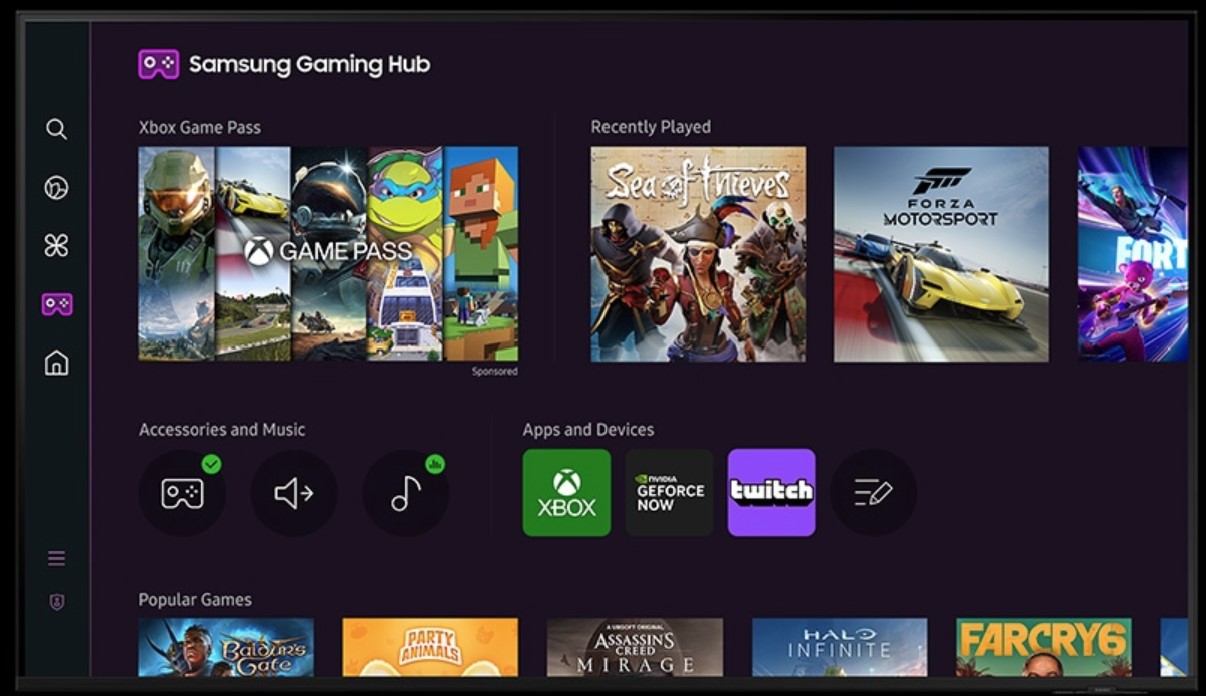Image resolution: width=1206 pixels, height=696 pixels.
Task: Open the game controller accessory settings
Action: pyautogui.click(x=182, y=493)
